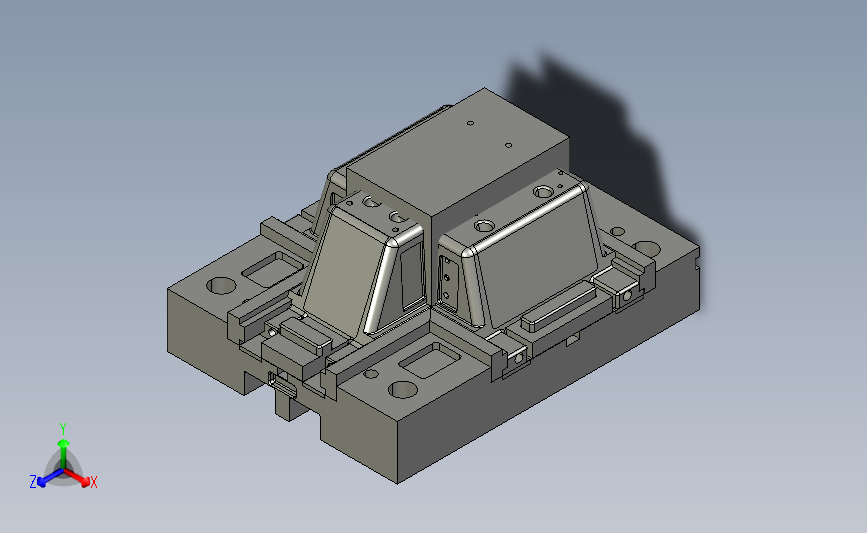The height and width of the screenshot is (533, 867).
Task: Select the large round hole on the left base corner
Action: coord(221,285)
